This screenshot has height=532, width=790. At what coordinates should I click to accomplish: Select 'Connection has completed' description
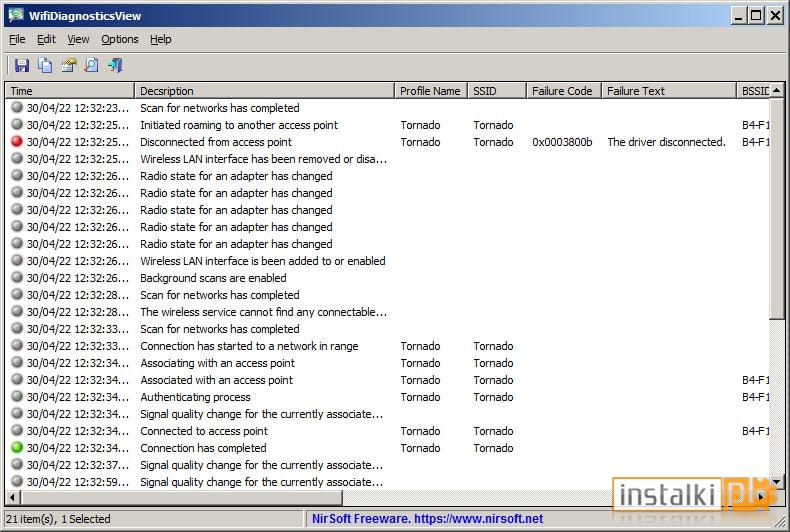204,448
